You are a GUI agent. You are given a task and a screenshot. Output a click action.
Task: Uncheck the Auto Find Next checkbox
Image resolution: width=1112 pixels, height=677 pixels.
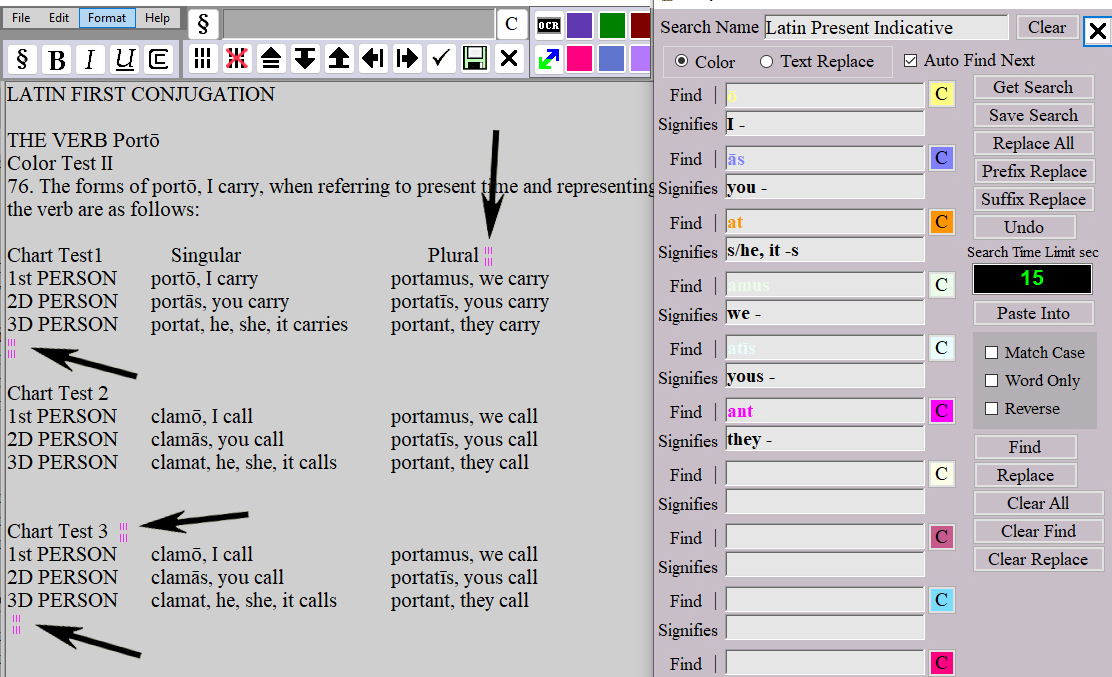click(x=910, y=61)
